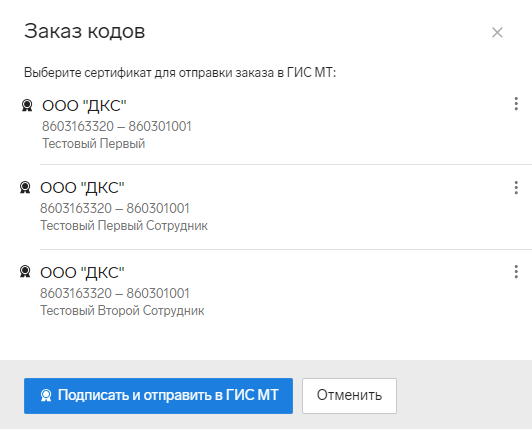532x429 pixels.
Task: Choose certificate owner Тестовый Первый Сотрудник
Action: (124, 226)
